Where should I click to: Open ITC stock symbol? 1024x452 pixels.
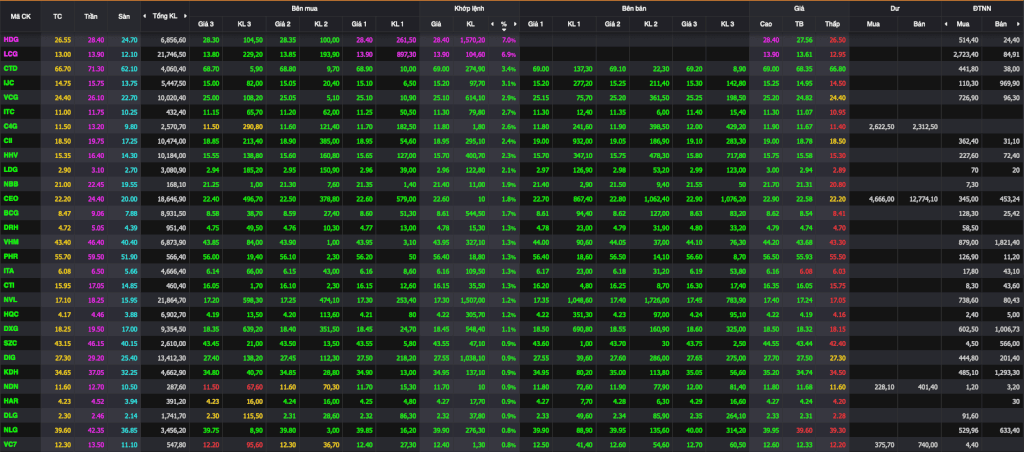[10, 111]
